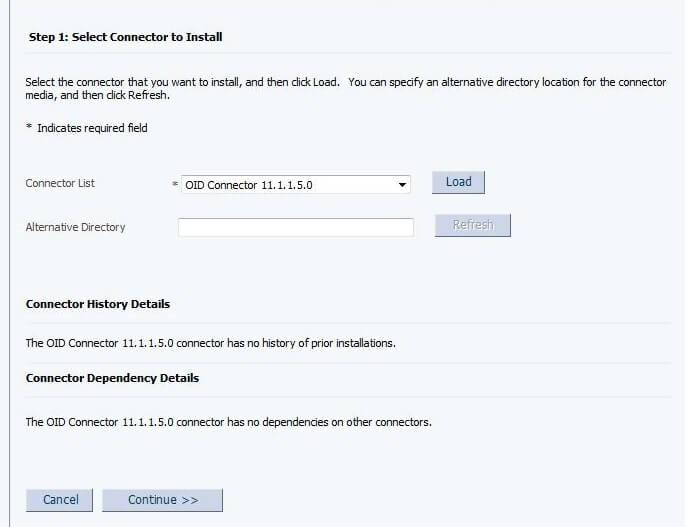This screenshot has width=686, height=527.
Task: Proceed with the Continue >> button
Action: pyautogui.click(x=162, y=500)
